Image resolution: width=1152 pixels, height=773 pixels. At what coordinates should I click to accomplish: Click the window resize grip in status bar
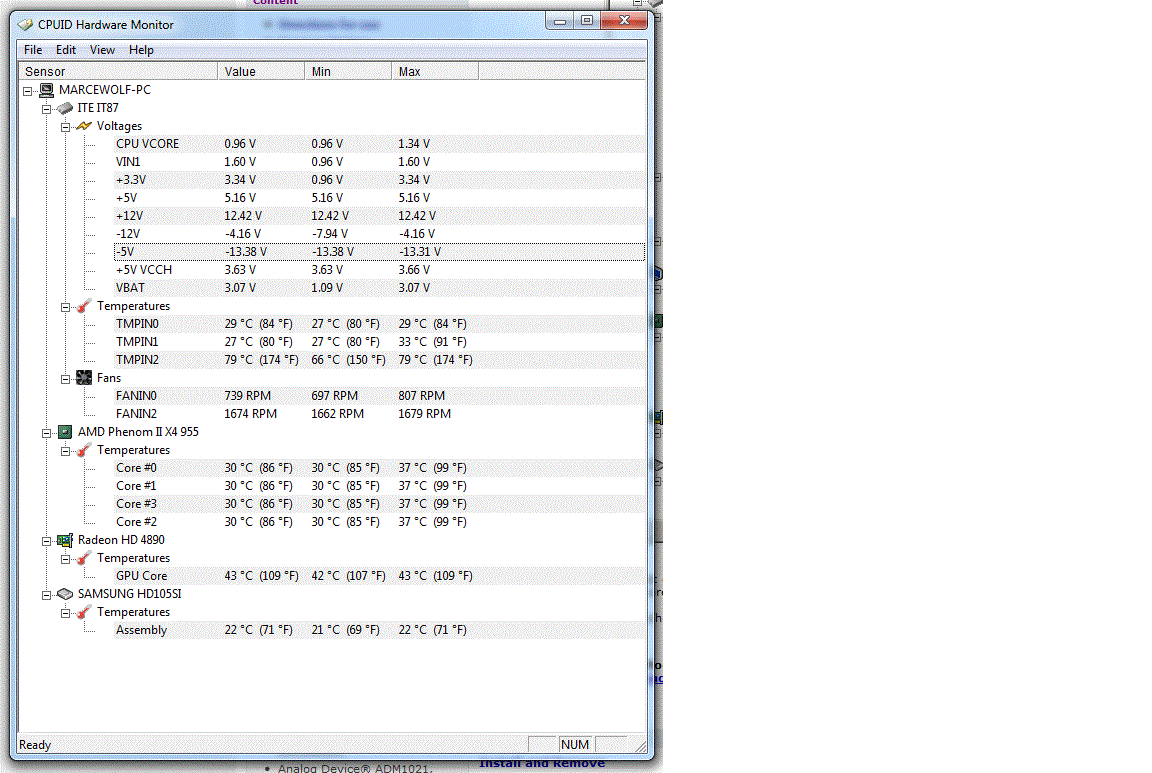click(x=641, y=746)
